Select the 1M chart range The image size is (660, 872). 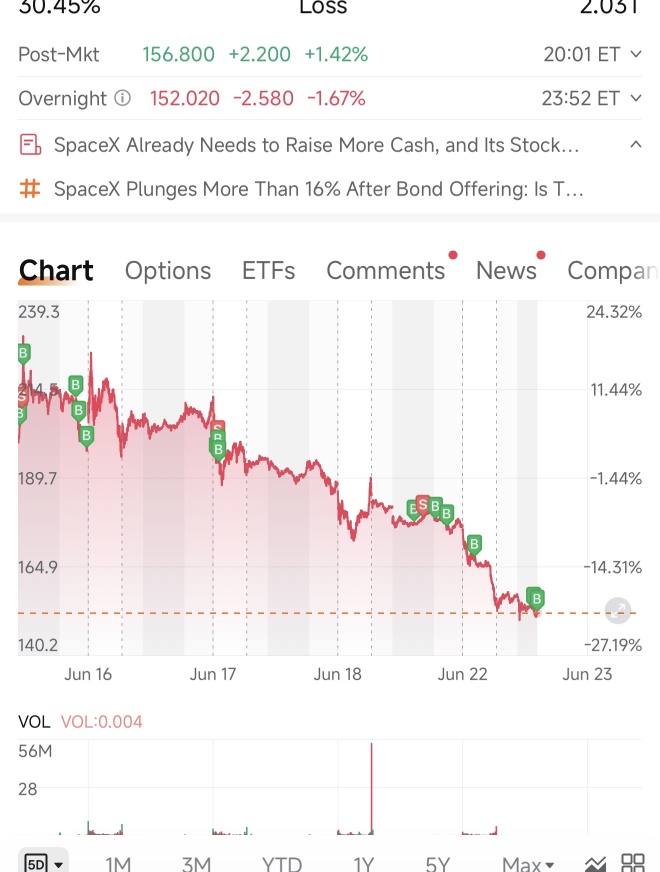(x=118, y=864)
